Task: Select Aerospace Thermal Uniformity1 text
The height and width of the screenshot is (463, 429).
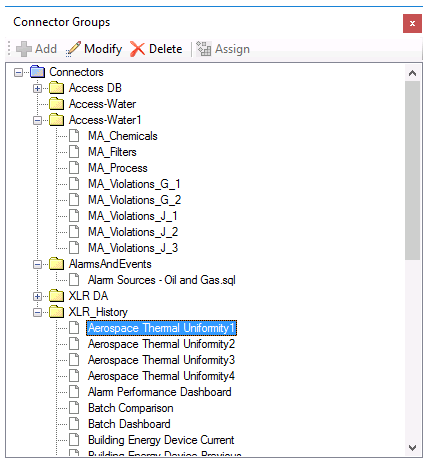Action: pos(162,328)
